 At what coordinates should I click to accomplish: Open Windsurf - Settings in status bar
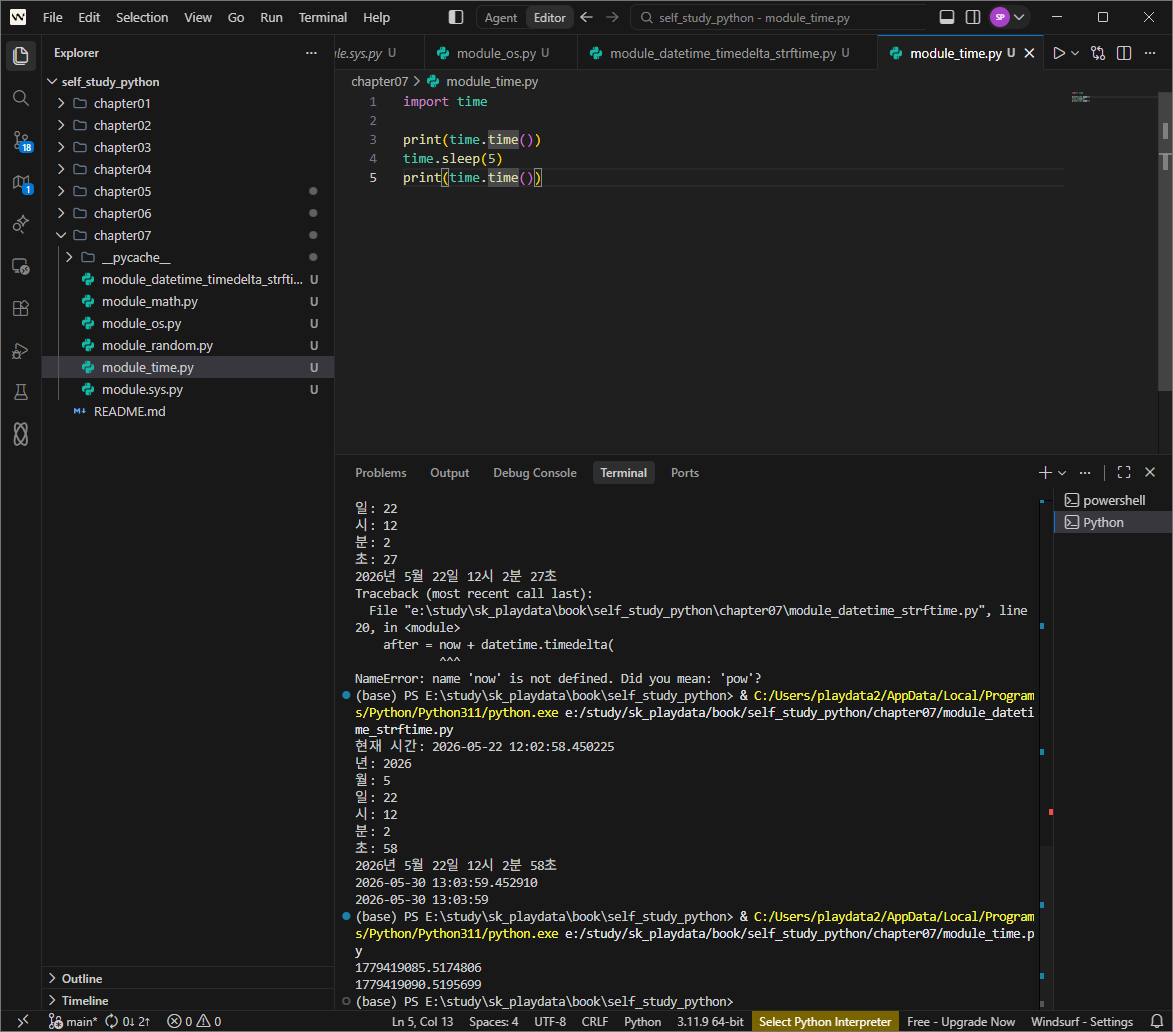coord(1082,1021)
